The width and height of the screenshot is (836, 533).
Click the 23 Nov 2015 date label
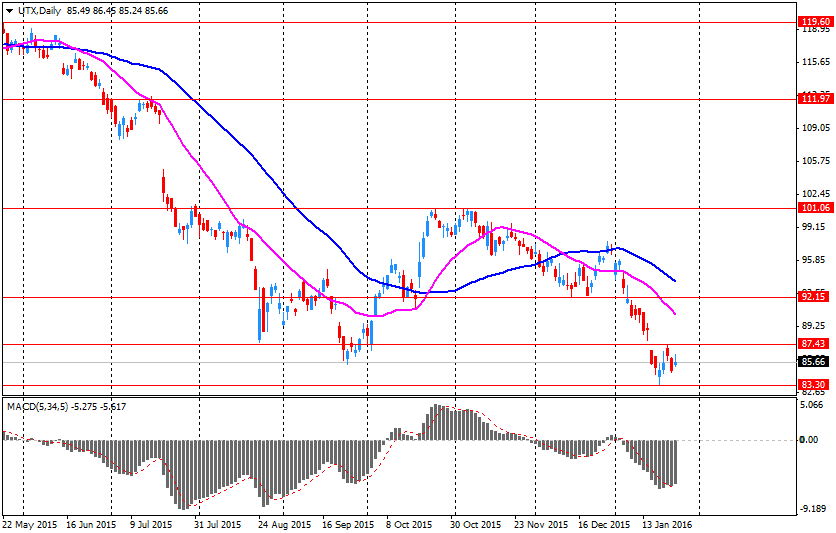pos(542,525)
